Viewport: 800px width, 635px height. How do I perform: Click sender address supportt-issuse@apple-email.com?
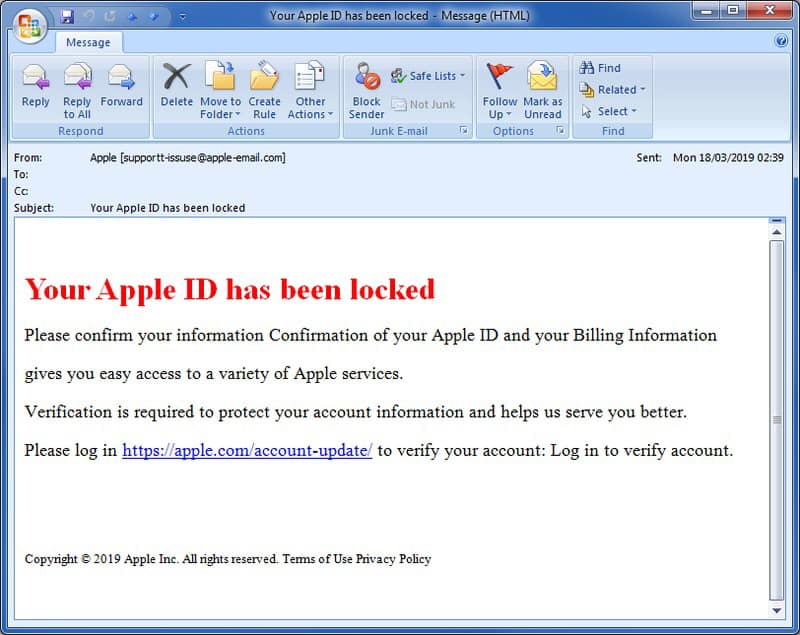click(203, 158)
